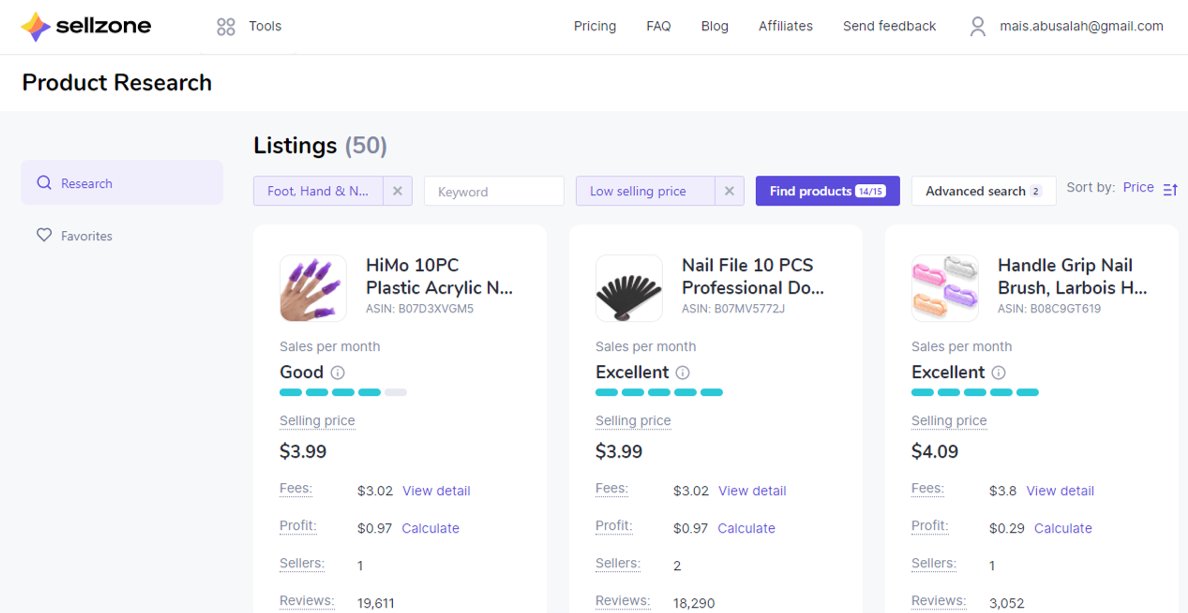1188x613 pixels.
Task: Calculate profit for Nail File 10 PCS
Action: [746, 528]
